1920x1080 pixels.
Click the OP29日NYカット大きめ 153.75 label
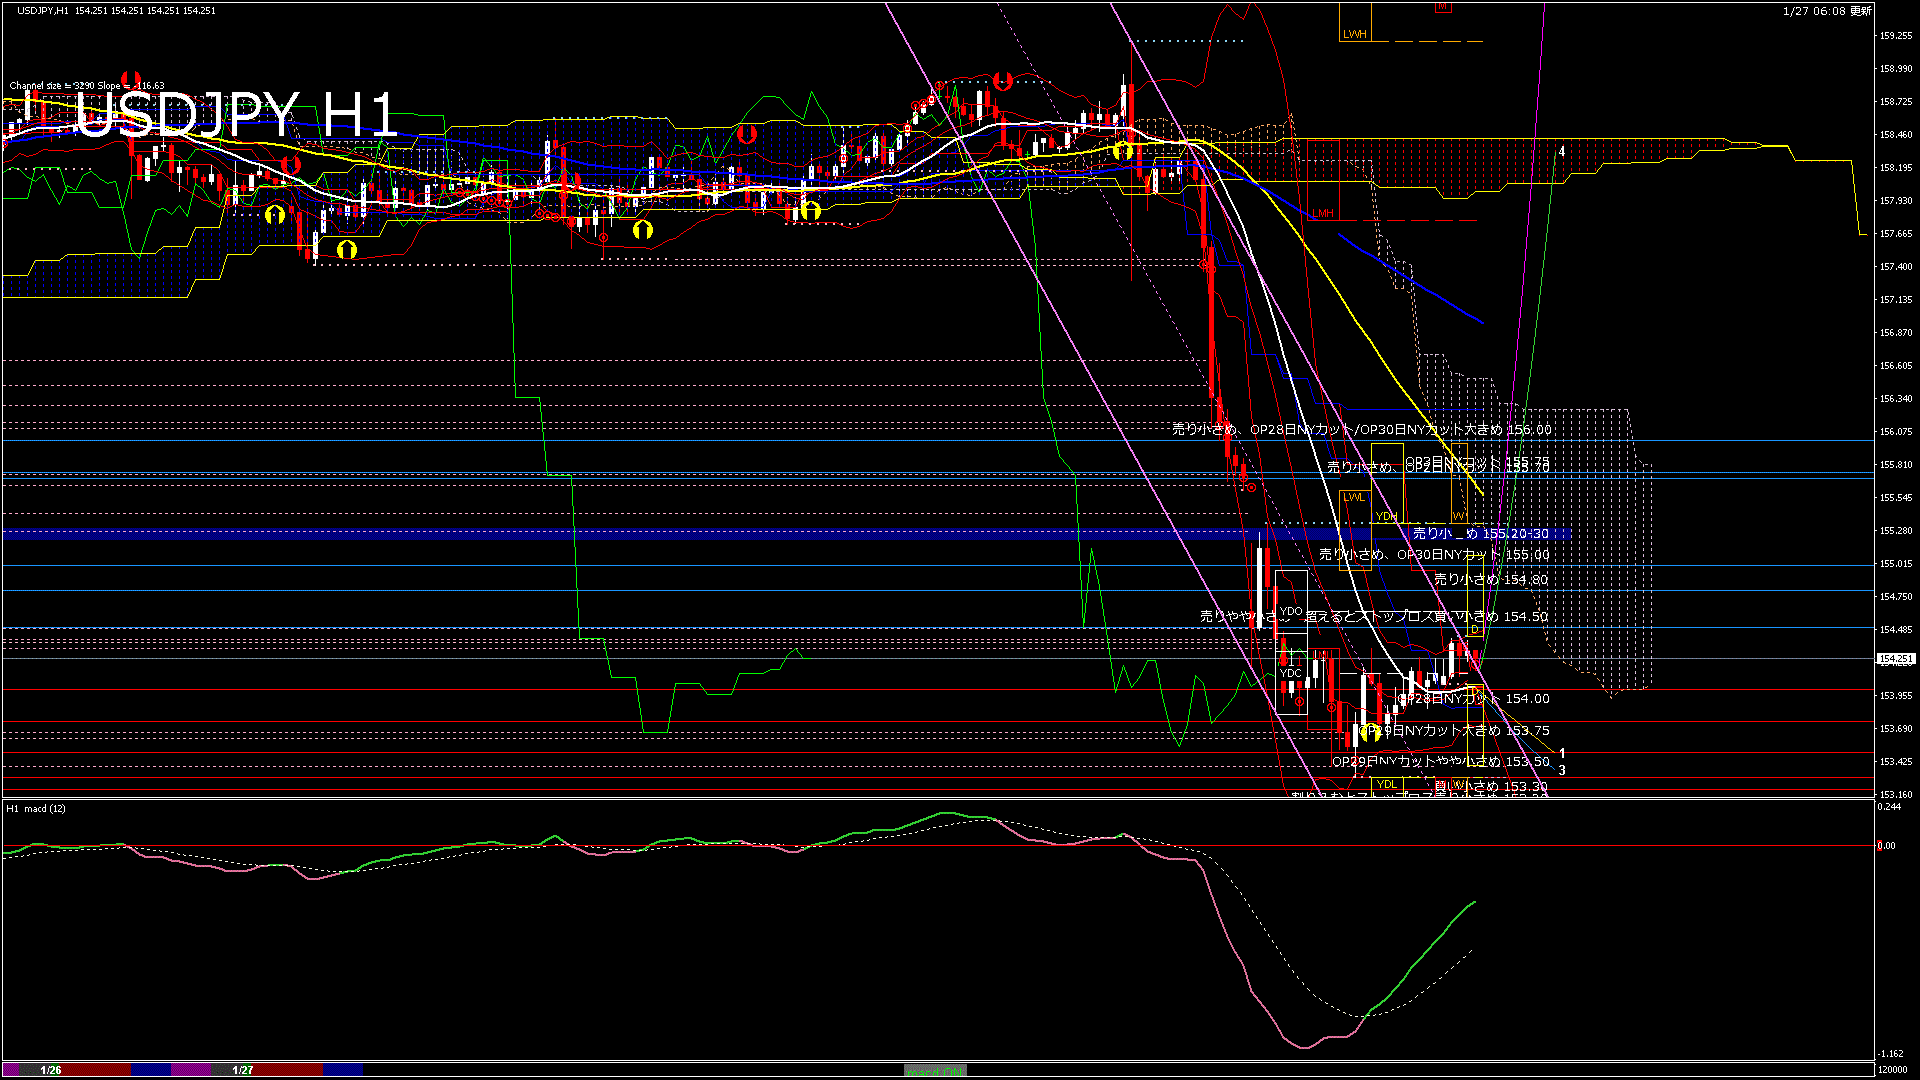[x=1455, y=731]
